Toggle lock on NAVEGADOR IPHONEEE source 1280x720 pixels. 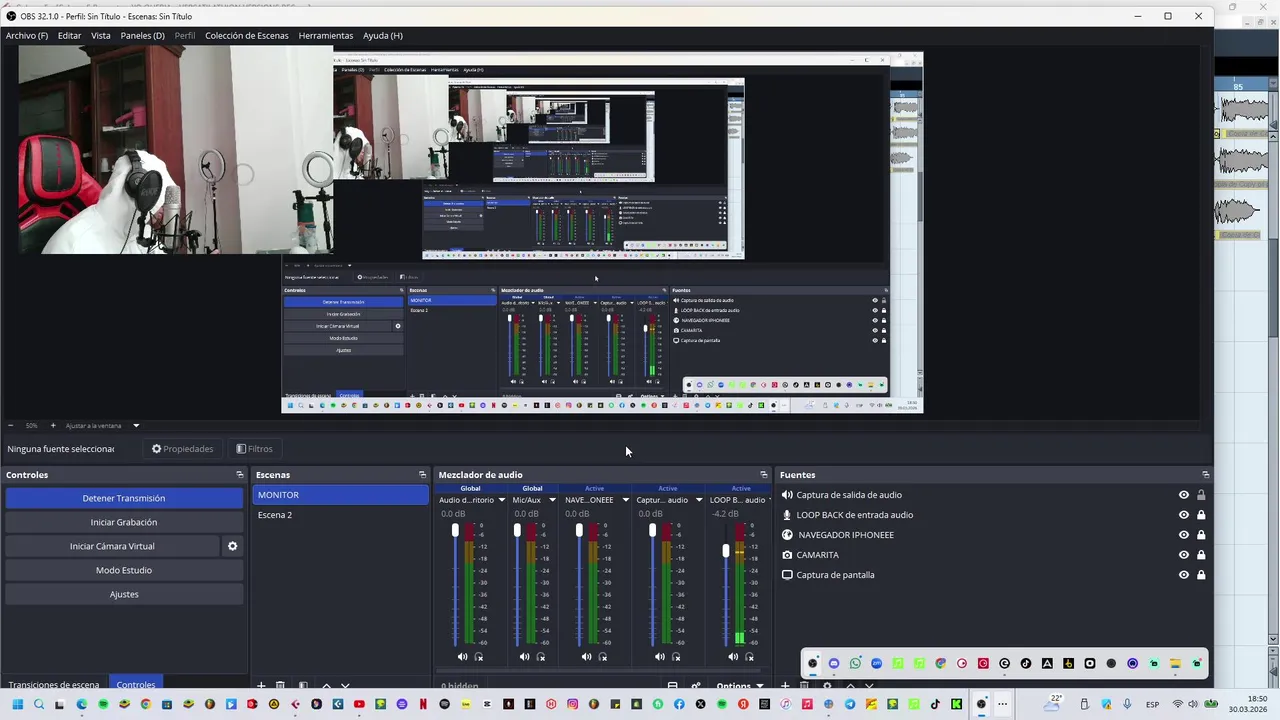(1201, 535)
